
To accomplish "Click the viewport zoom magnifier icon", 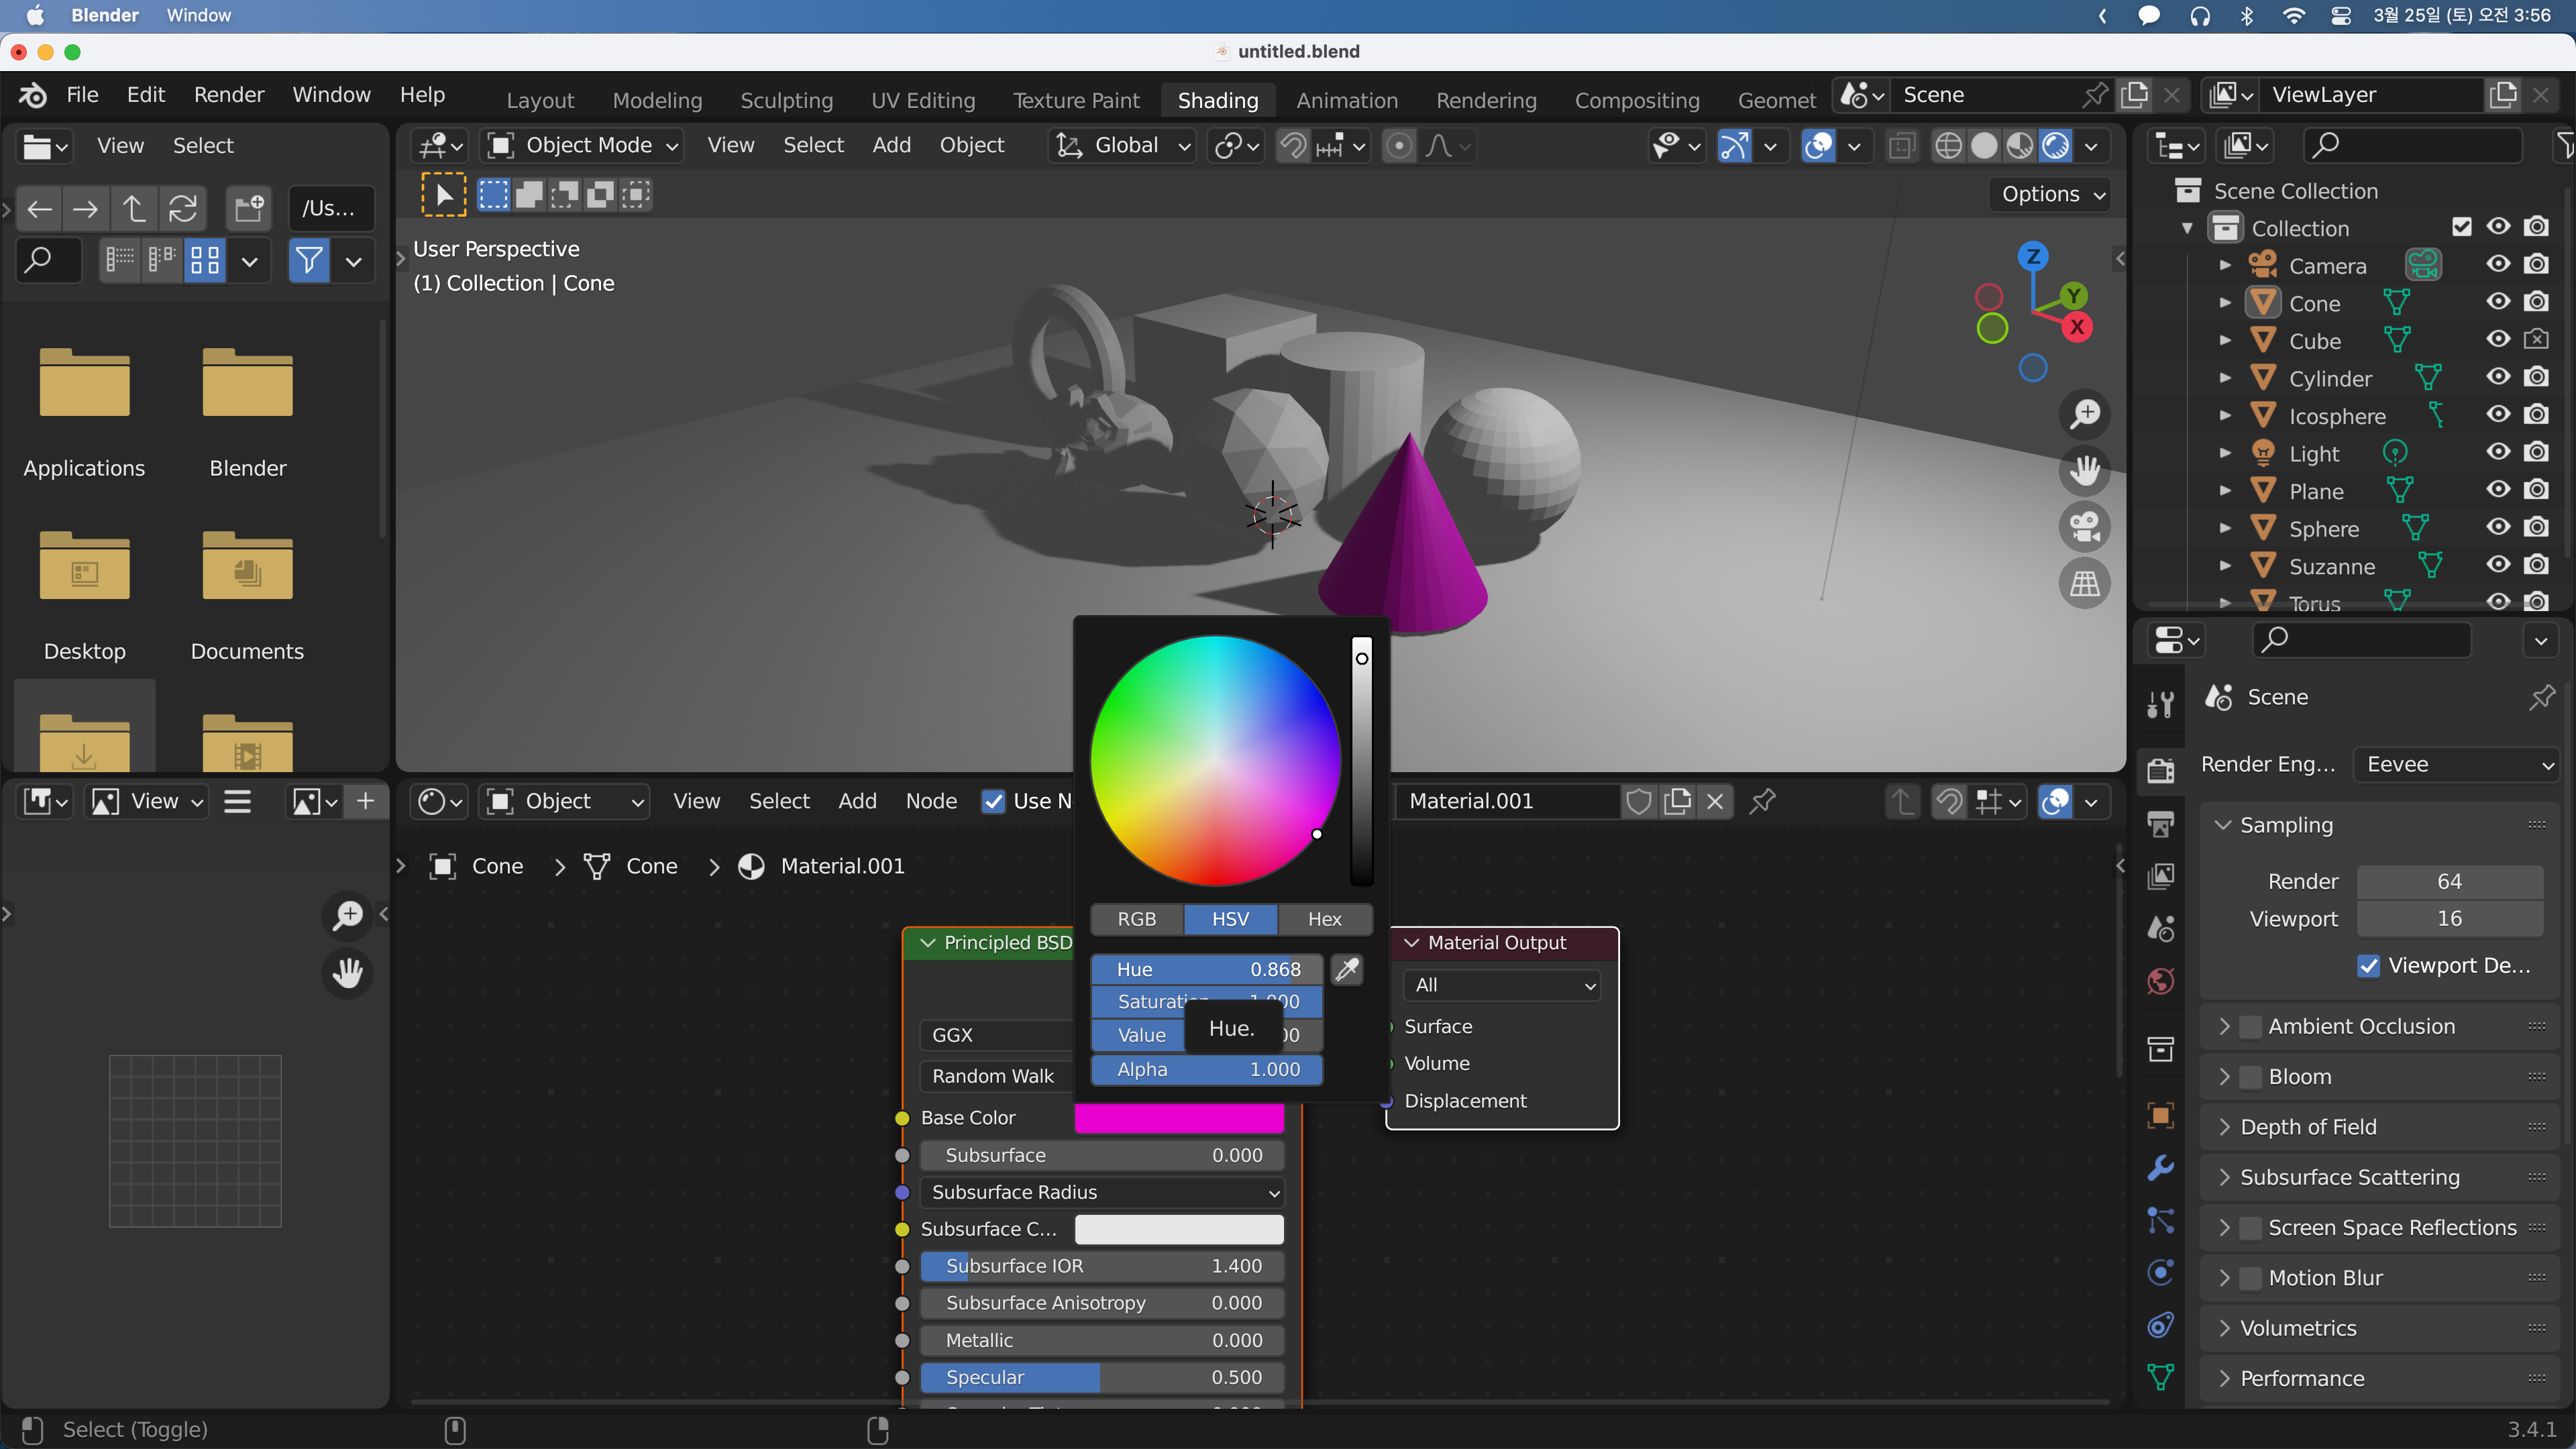I will [2085, 413].
